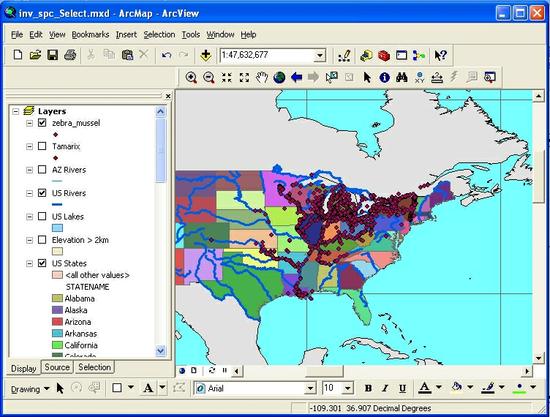The width and height of the screenshot is (550, 417).
Task: Collapse the US States legend
Action: (x=29, y=263)
